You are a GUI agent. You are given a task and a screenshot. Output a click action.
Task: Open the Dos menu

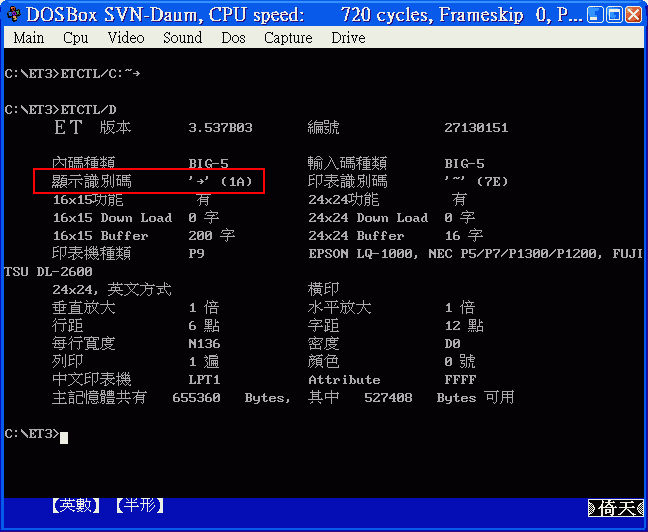coord(233,38)
